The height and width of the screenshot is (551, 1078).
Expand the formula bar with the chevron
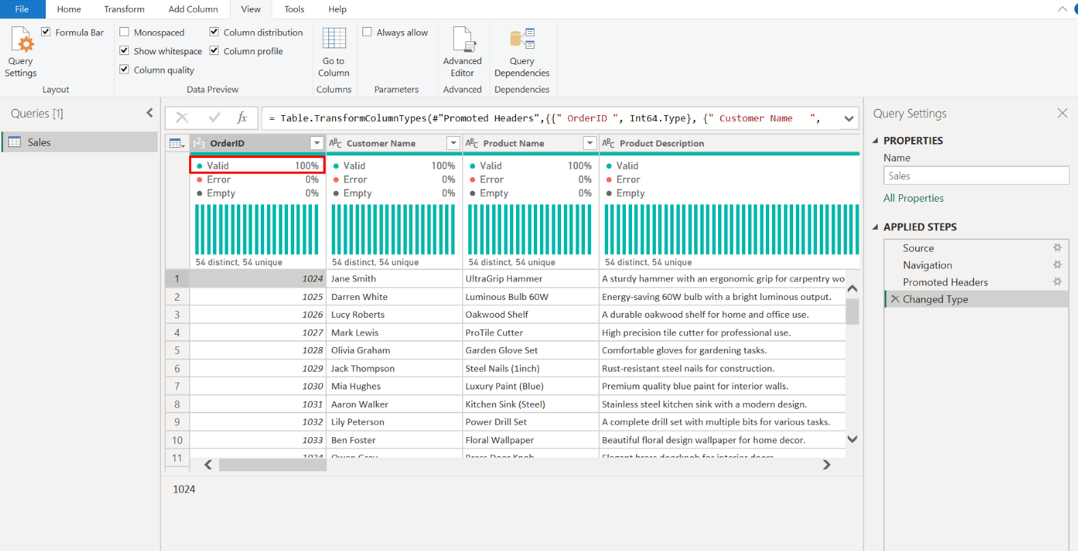click(x=848, y=118)
